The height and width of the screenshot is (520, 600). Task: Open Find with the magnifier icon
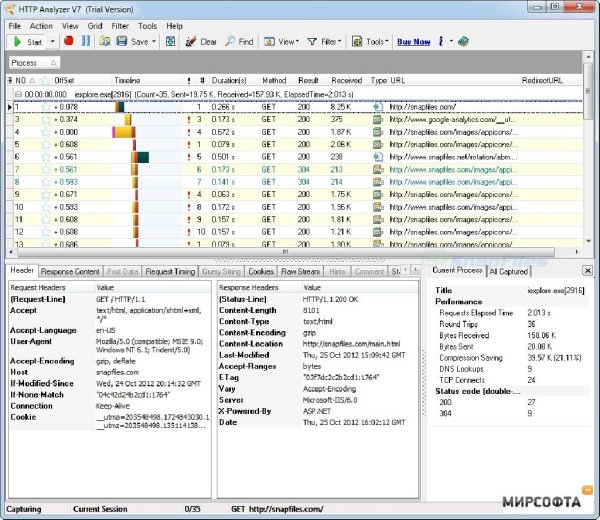pyautogui.click(x=230, y=41)
